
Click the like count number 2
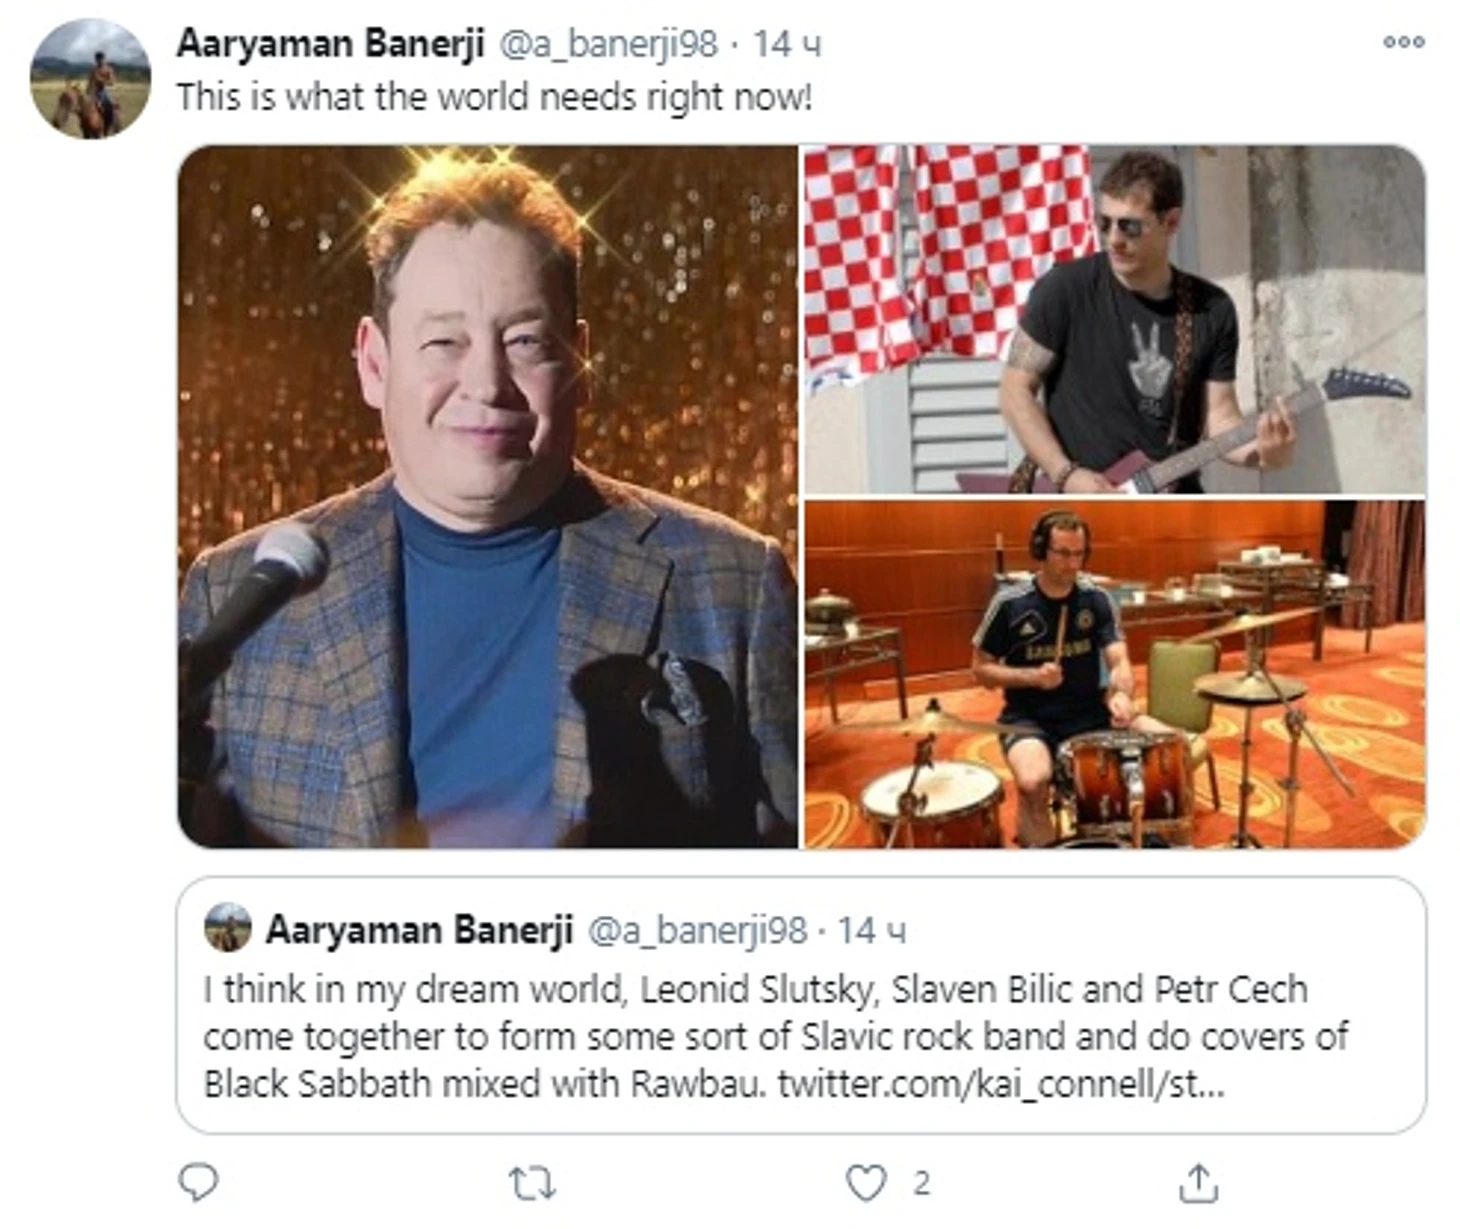(921, 1184)
